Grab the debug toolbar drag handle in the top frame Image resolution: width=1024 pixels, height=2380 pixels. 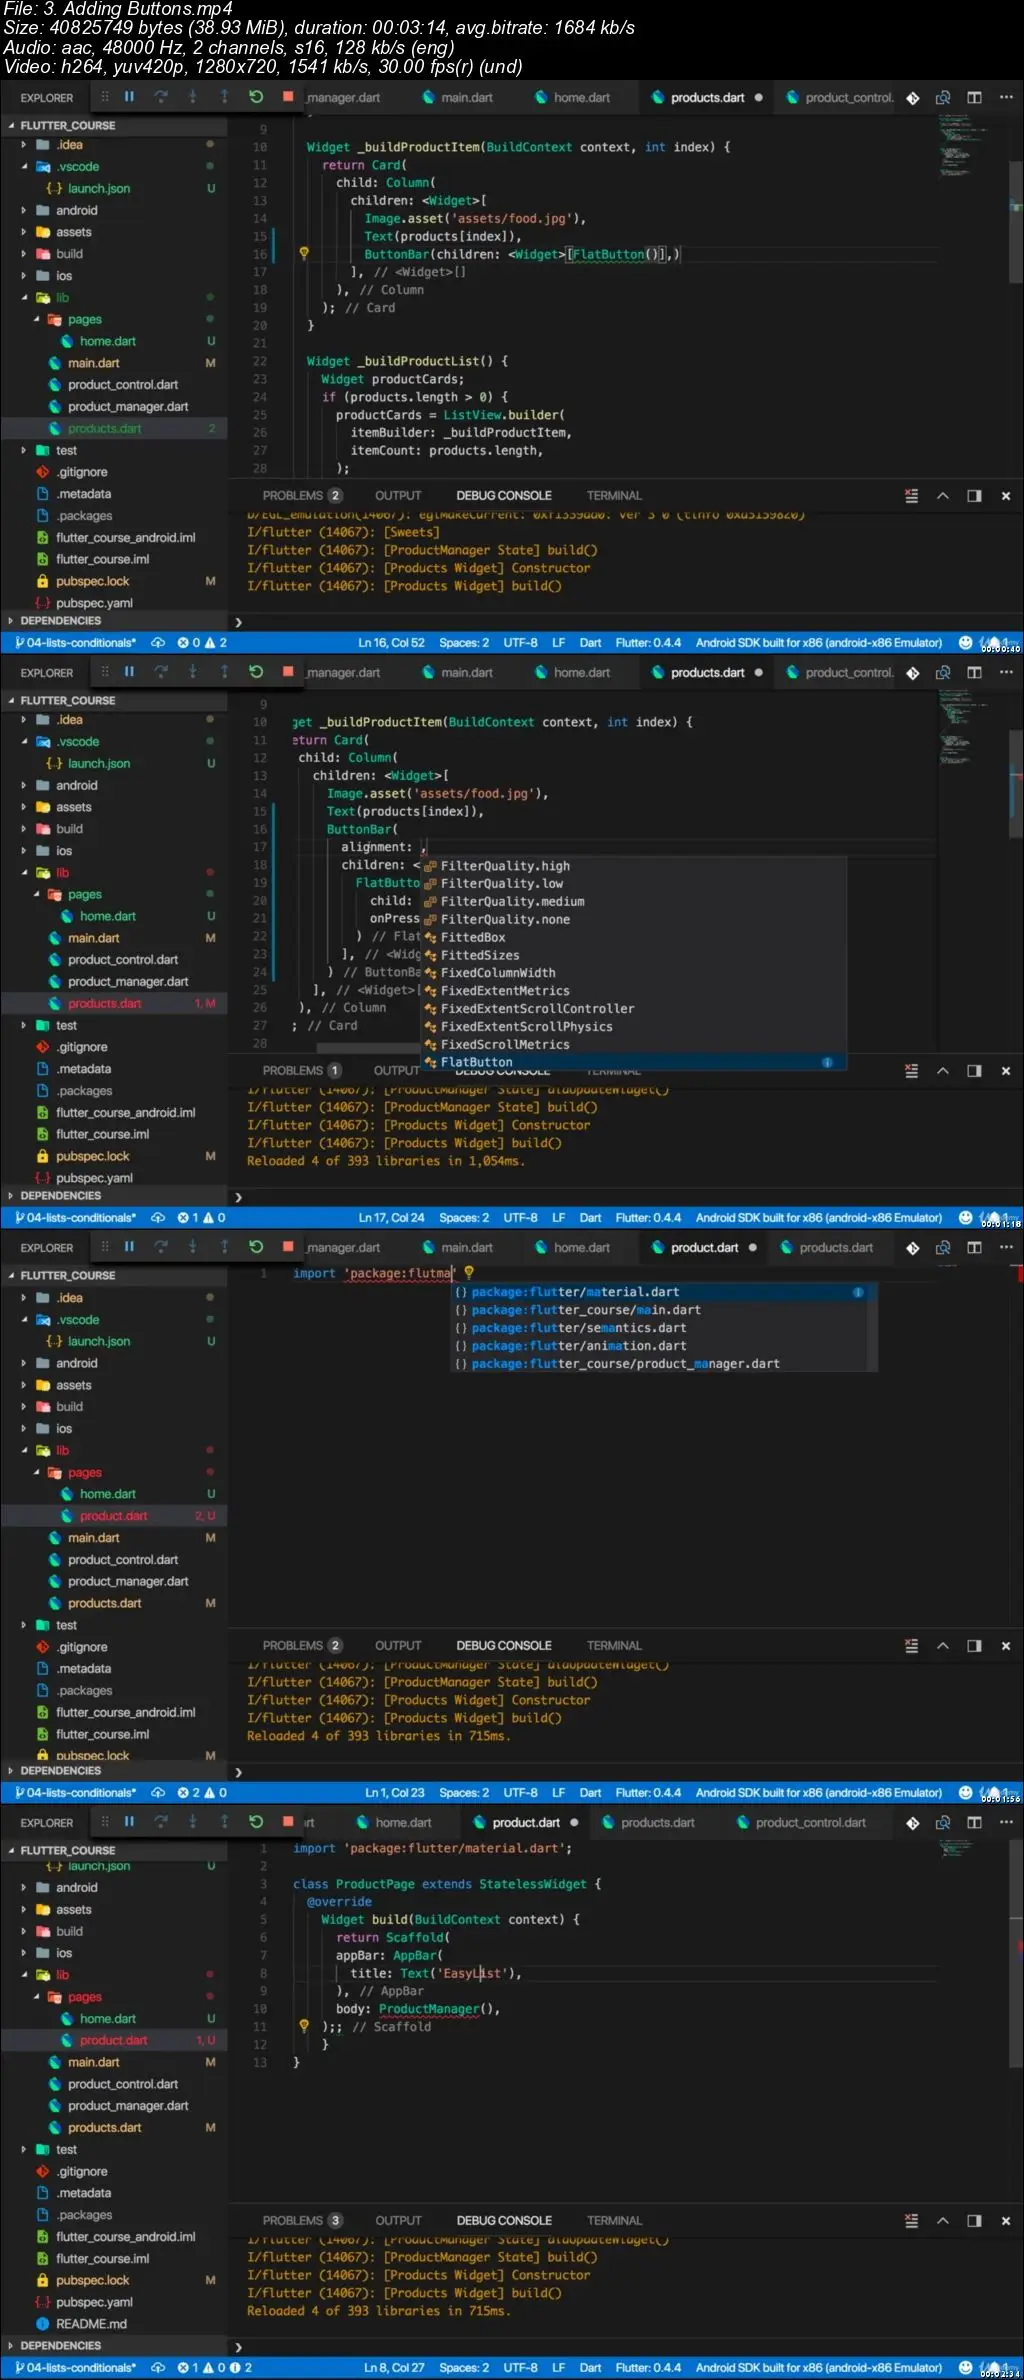coord(104,97)
